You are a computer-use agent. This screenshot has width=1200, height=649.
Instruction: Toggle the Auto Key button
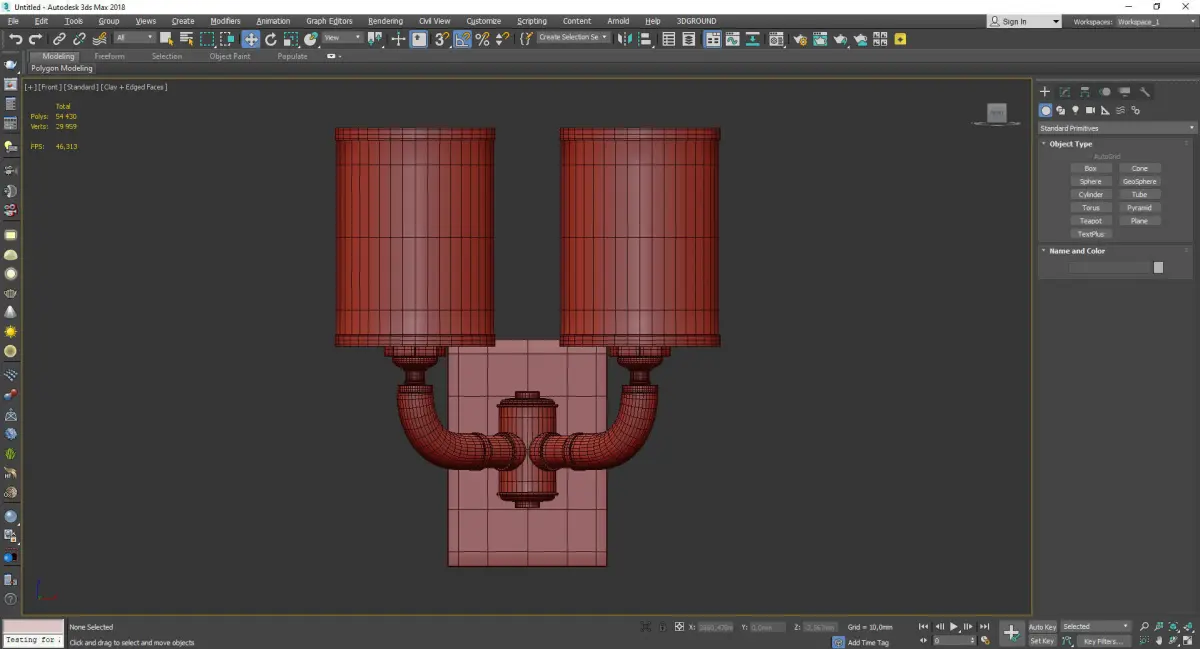[x=1042, y=626]
